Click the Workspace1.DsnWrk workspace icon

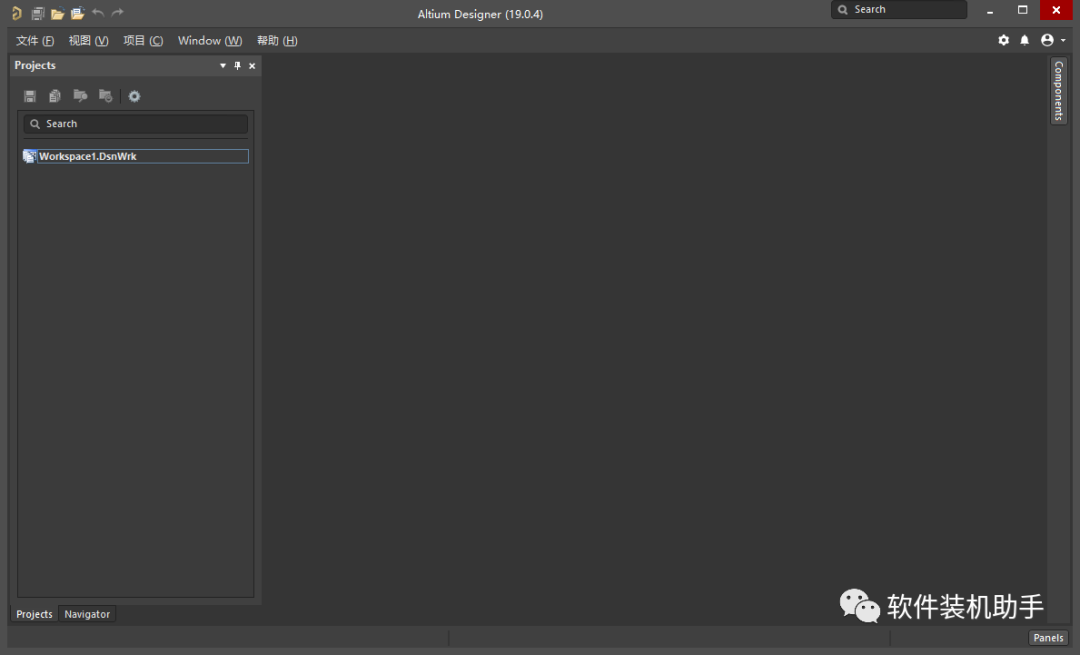point(30,156)
